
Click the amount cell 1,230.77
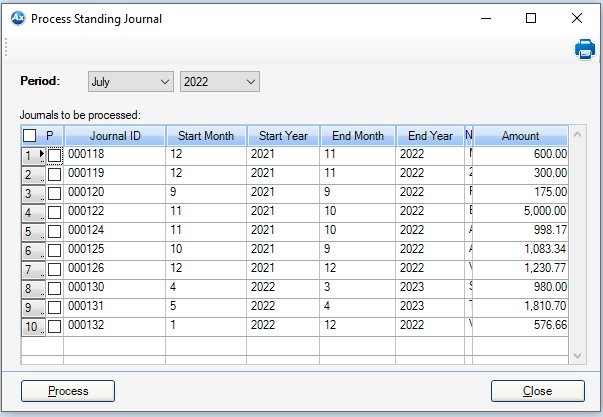520,270
